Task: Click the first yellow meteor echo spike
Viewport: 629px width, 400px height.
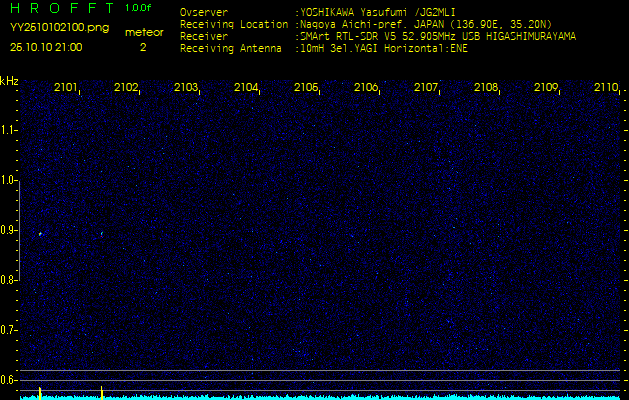Action: point(39,392)
